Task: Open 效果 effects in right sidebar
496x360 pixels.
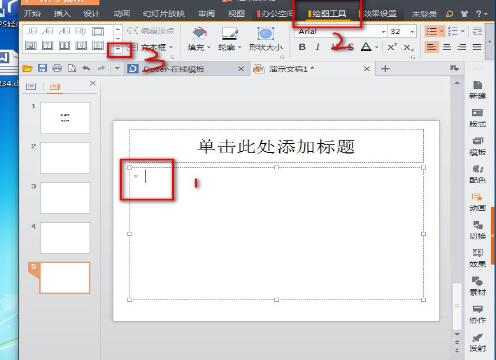Action: [x=477, y=258]
